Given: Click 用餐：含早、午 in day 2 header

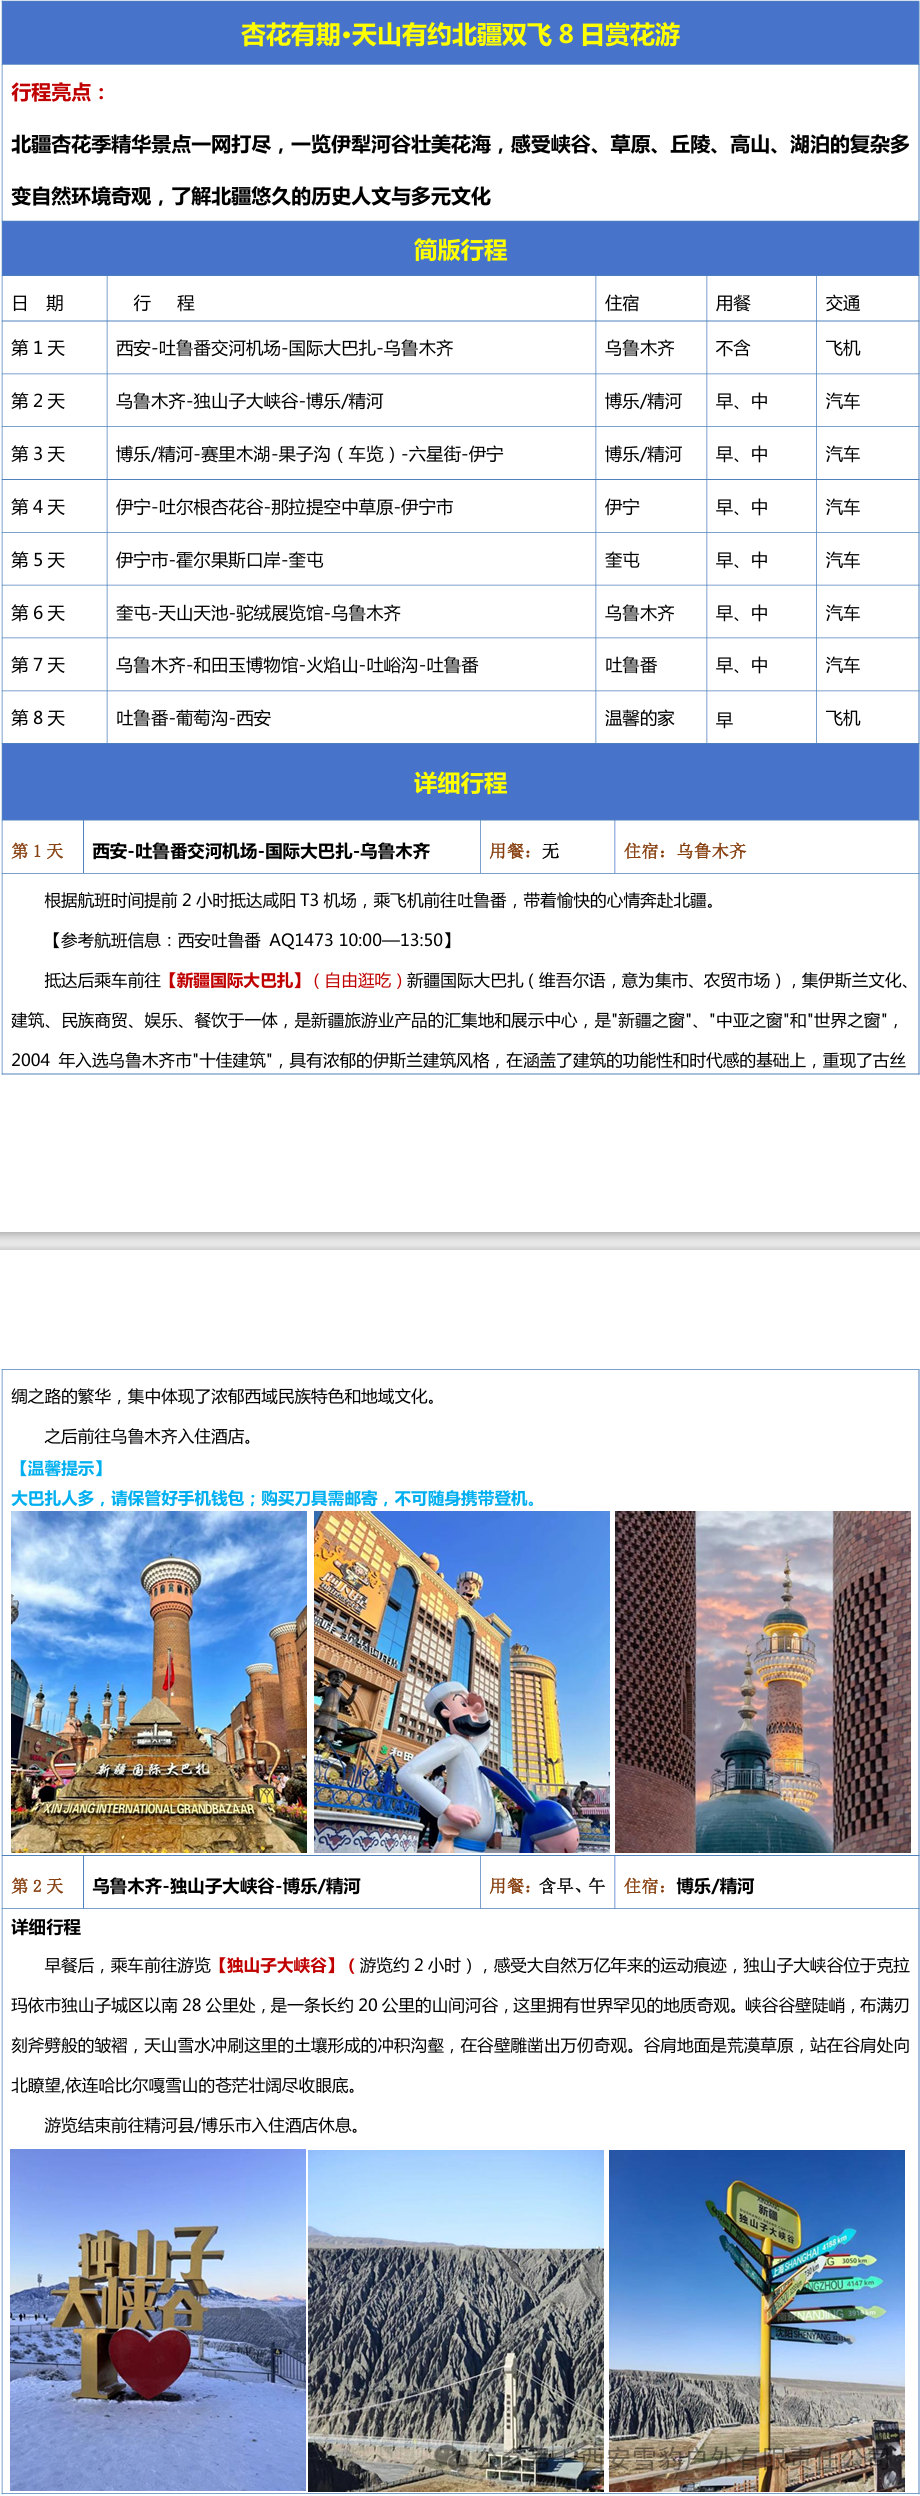Looking at the screenshot, I should tap(547, 1886).
